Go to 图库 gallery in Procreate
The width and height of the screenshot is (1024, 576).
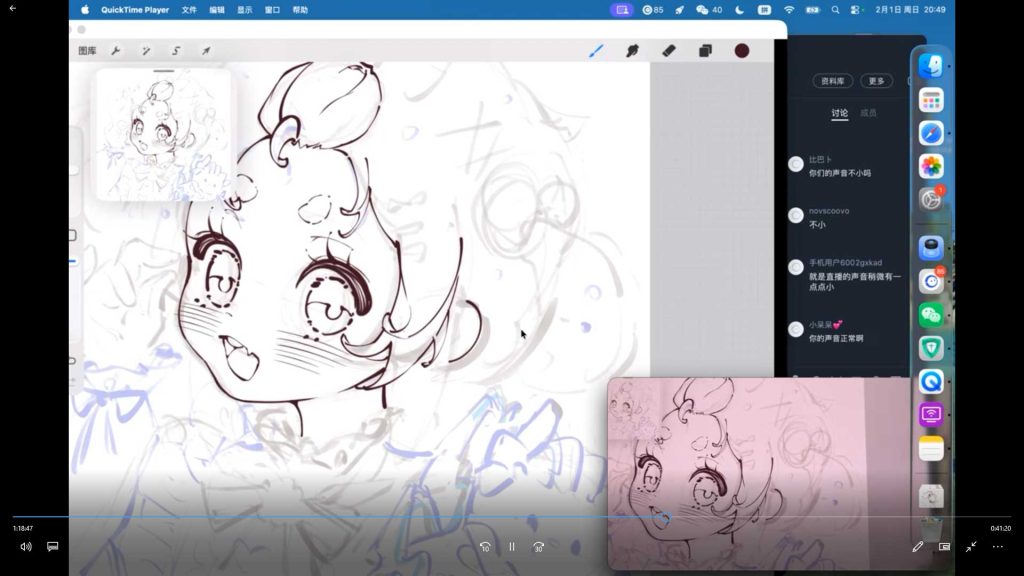pos(88,51)
